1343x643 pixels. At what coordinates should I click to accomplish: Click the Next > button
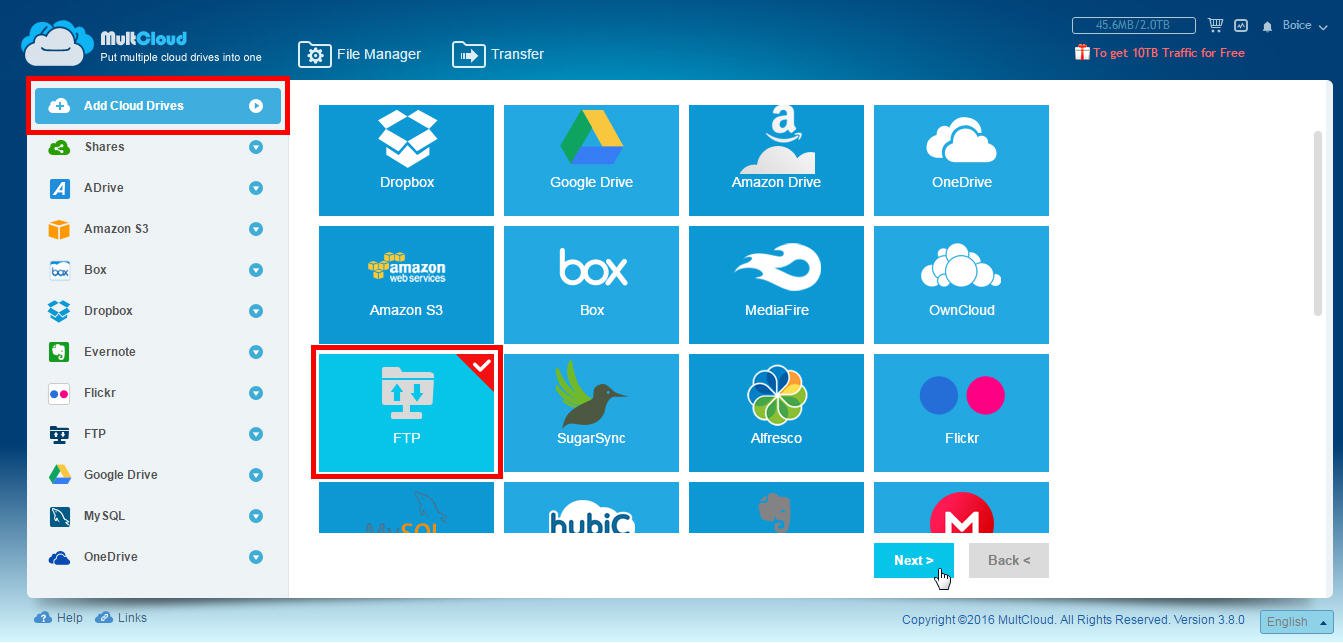[914, 560]
